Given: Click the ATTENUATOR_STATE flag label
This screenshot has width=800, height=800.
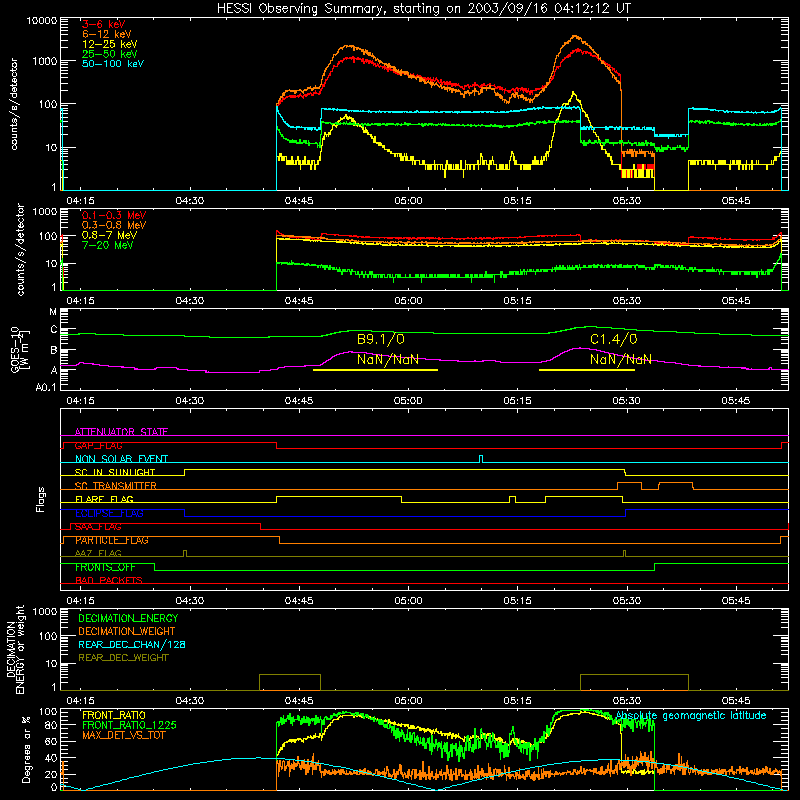Looking at the screenshot, I should tap(121, 432).
